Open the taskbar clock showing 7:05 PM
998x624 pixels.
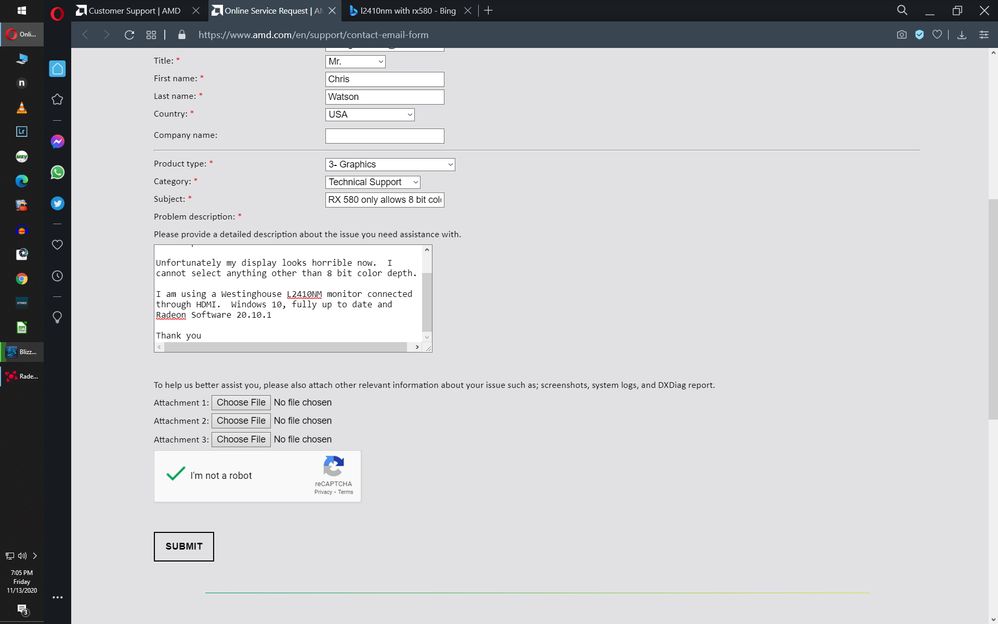(22, 581)
